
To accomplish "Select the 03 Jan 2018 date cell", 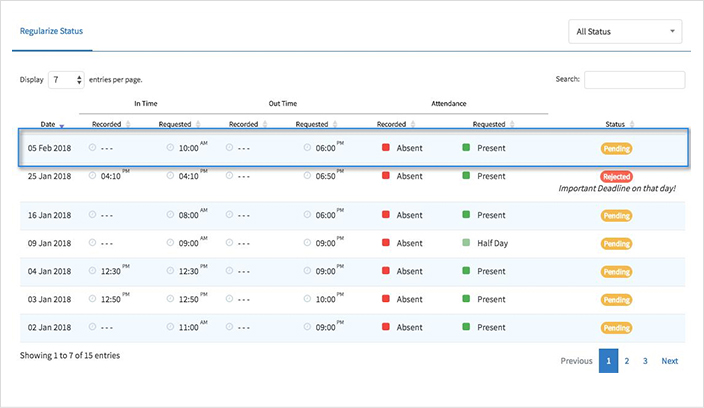I will pyautogui.click(x=49, y=299).
